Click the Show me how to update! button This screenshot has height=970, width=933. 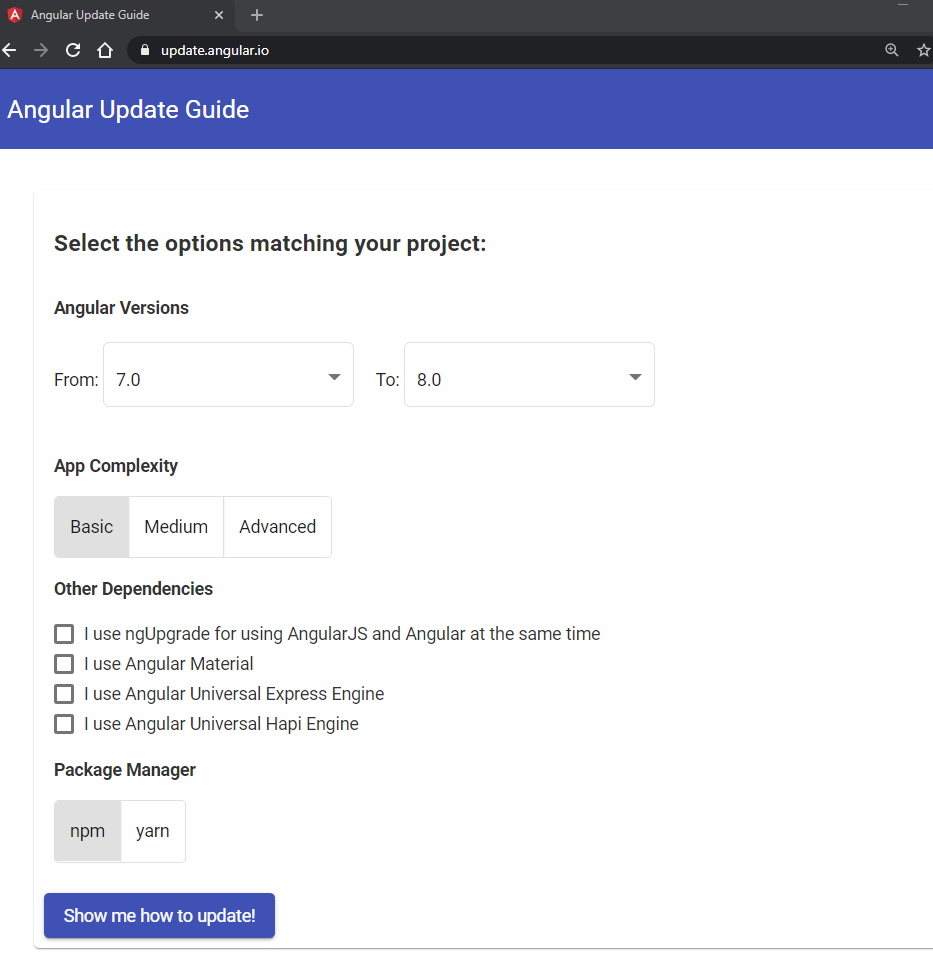160,916
